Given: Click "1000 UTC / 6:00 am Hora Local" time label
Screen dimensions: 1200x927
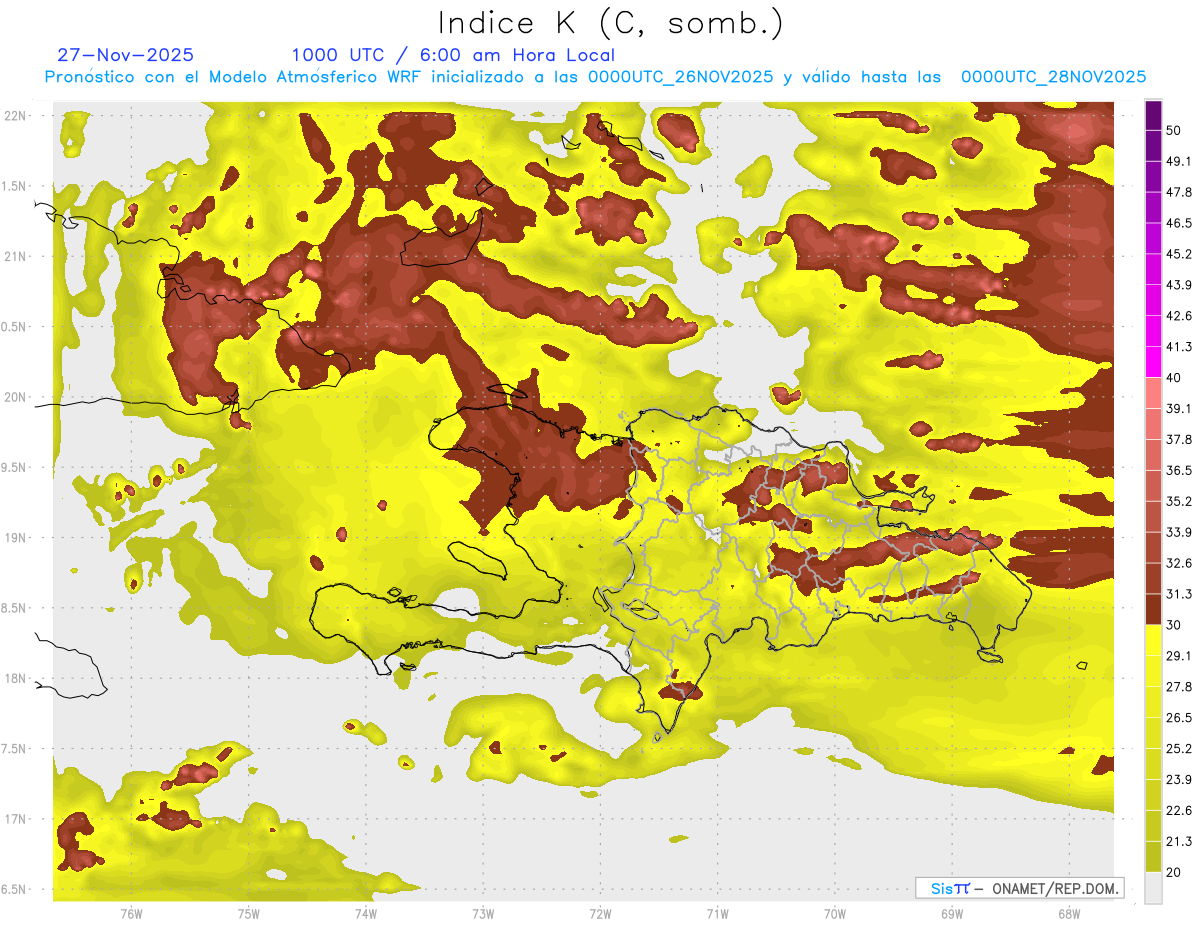Looking at the screenshot, I should click(x=453, y=55).
